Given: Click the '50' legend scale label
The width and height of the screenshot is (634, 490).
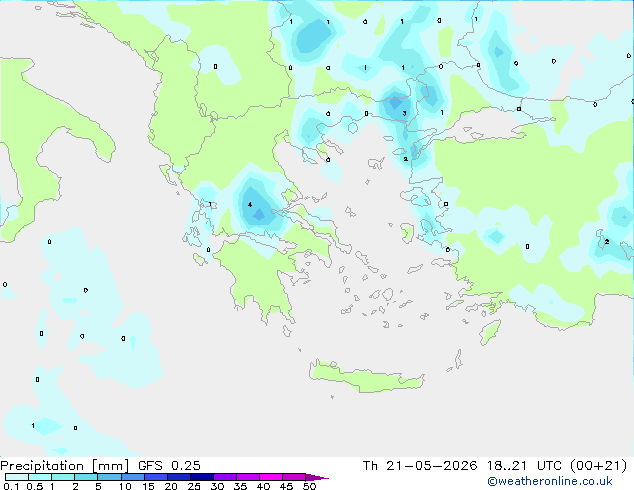Looking at the screenshot, I should pos(309,486).
